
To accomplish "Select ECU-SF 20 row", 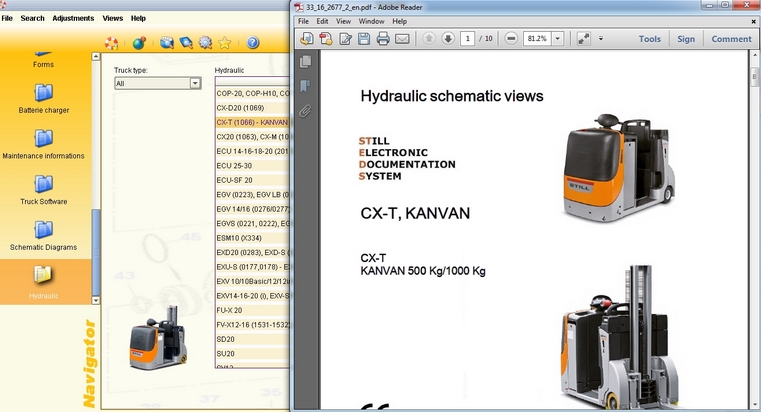I will [x=252, y=180].
